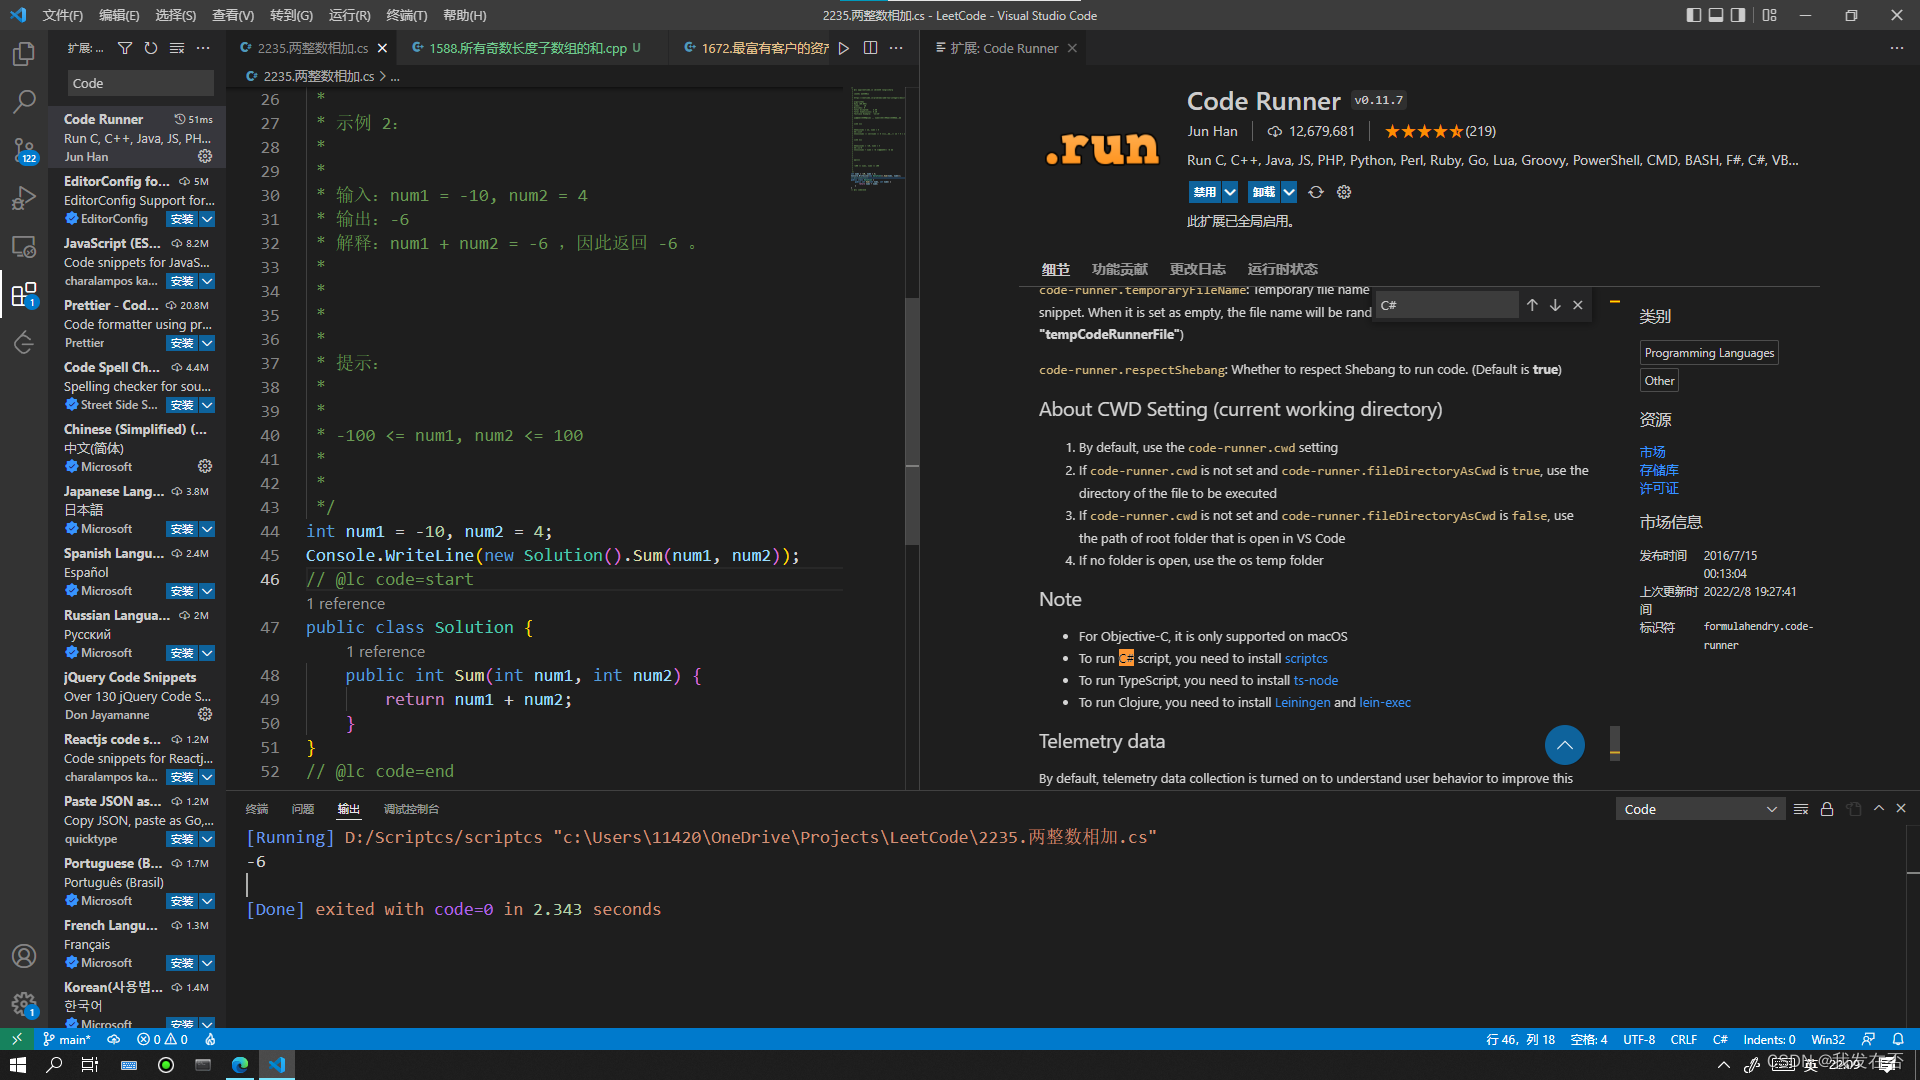Open the Run and Debug view
The image size is (1920, 1080).
(24, 198)
